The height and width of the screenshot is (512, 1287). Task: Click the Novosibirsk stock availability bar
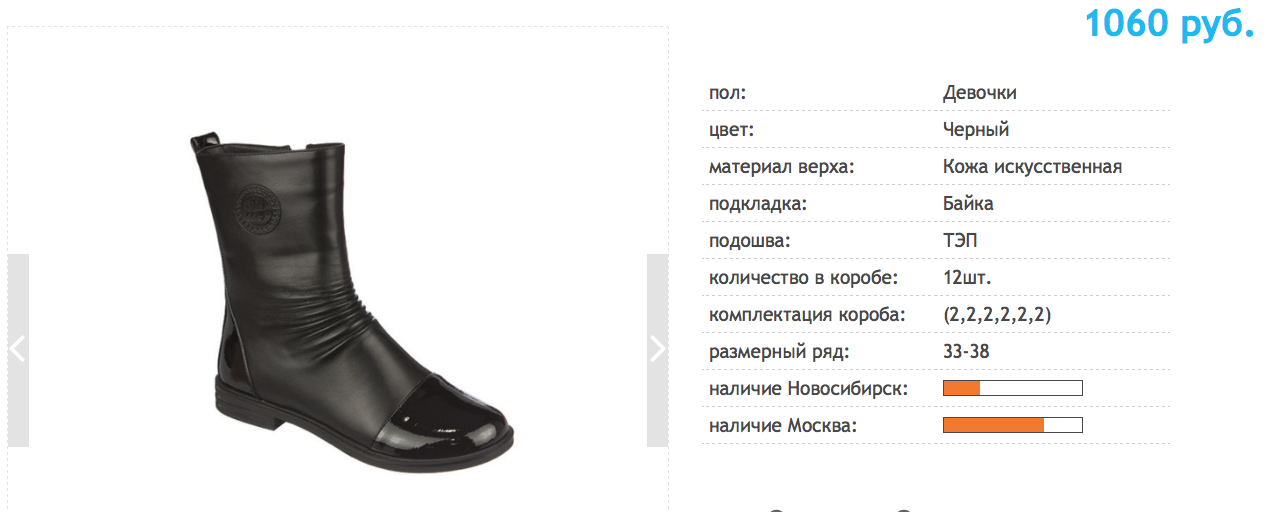tap(1013, 388)
